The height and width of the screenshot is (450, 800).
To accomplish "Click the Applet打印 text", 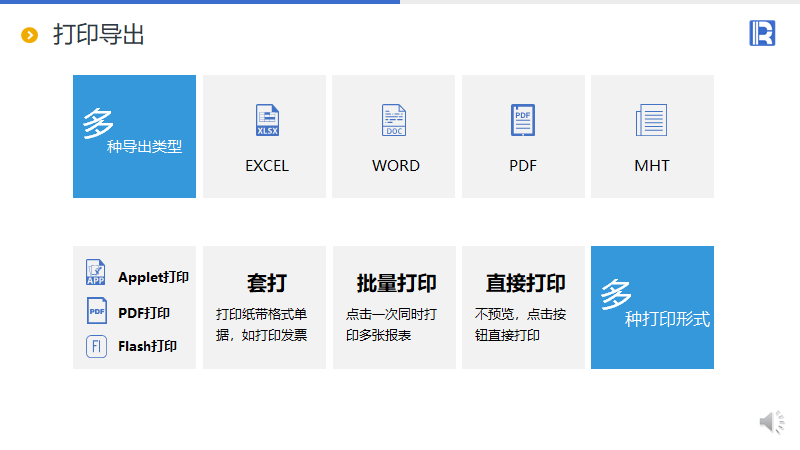I will [x=154, y=277].
